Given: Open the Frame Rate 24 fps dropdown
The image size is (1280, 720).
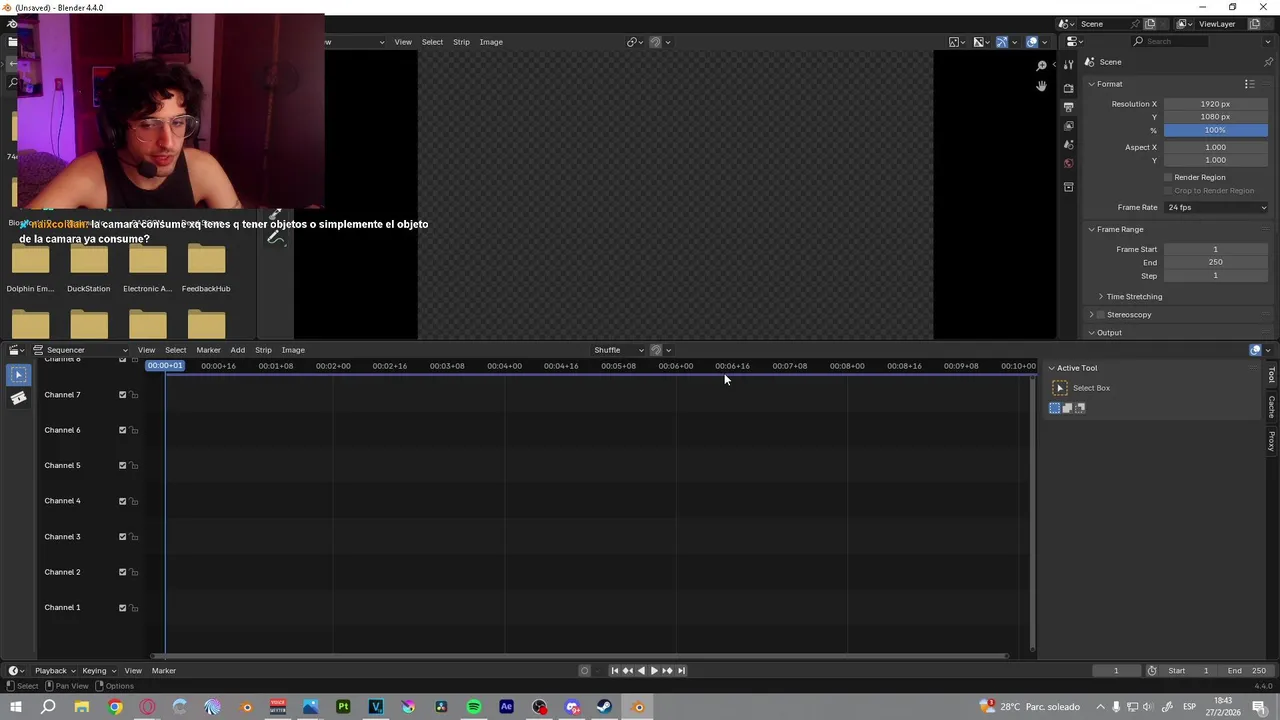Looking at the screenshot, I should (x=1216, y=207).
